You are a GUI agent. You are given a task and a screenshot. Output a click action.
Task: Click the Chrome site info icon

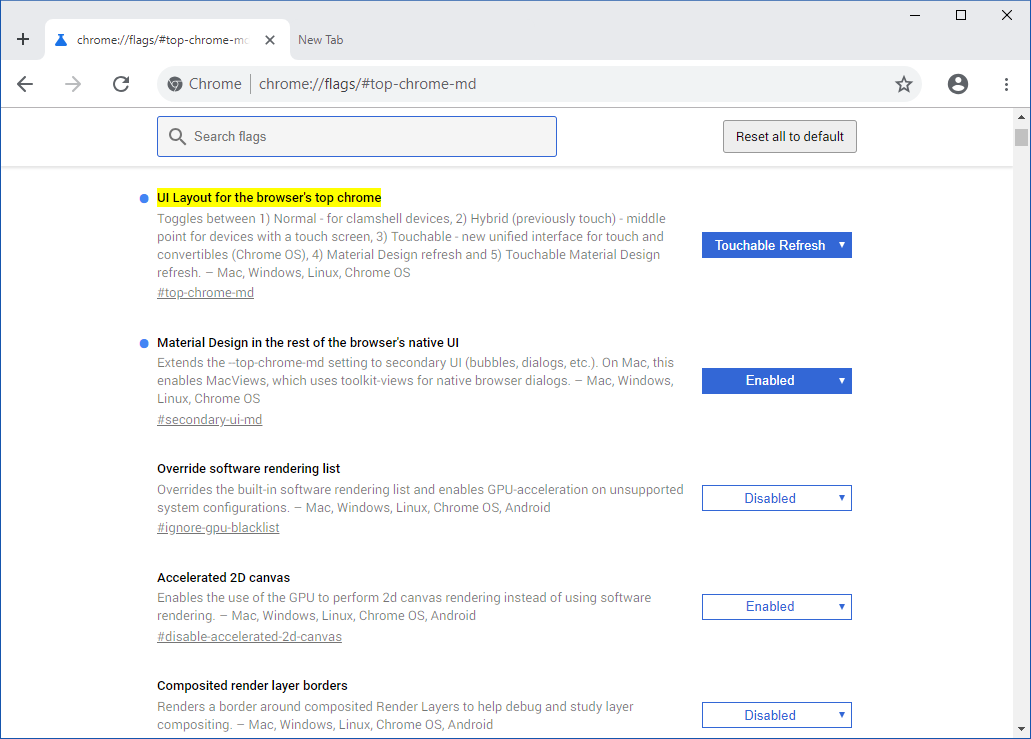[175, 84]
